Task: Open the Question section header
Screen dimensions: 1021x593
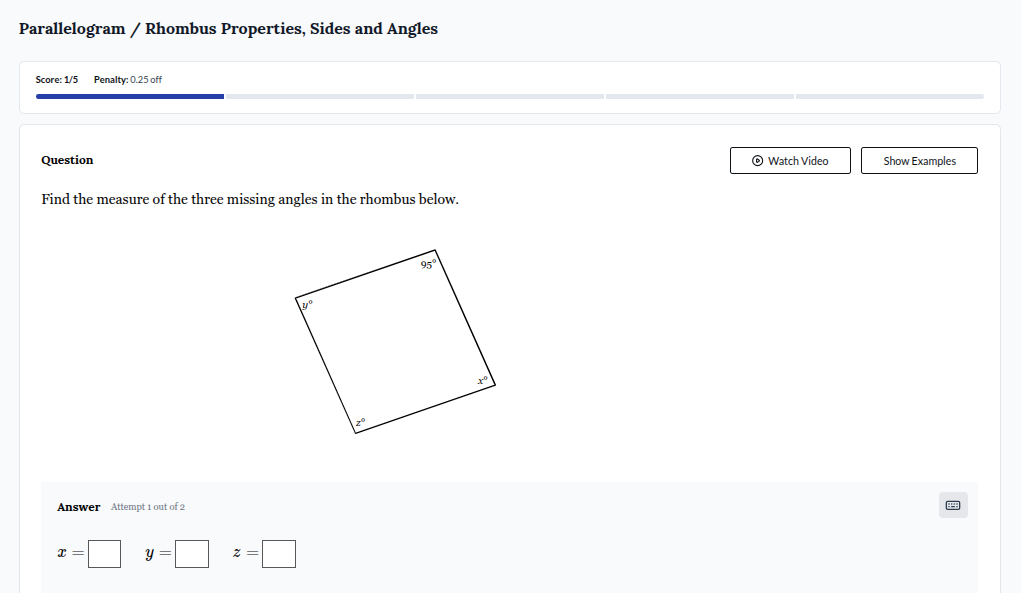Action: 67,160
